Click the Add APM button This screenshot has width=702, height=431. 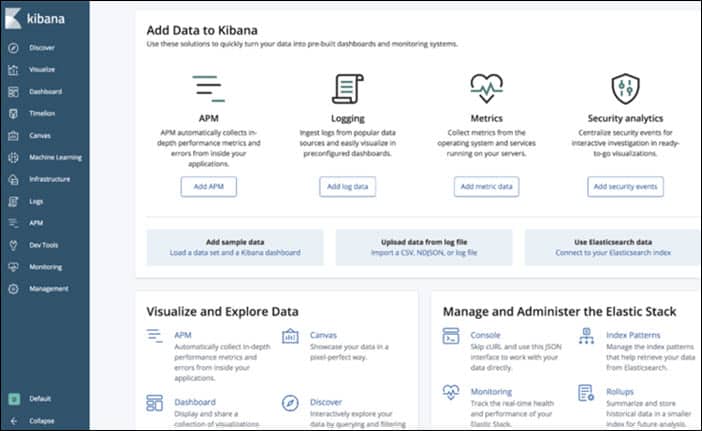pyautogui.click(x=209, y=187)
